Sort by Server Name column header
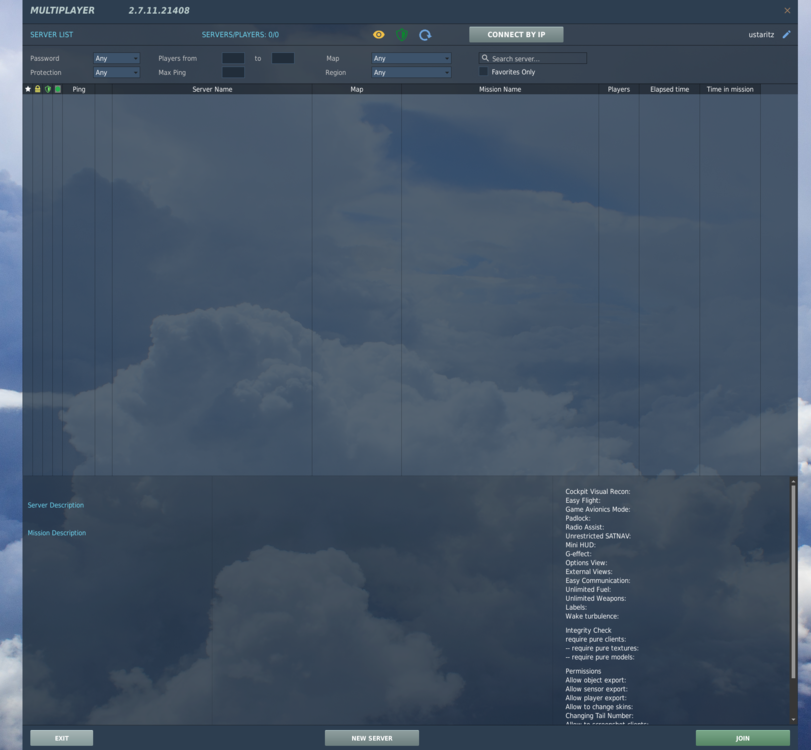 [212, 89]
